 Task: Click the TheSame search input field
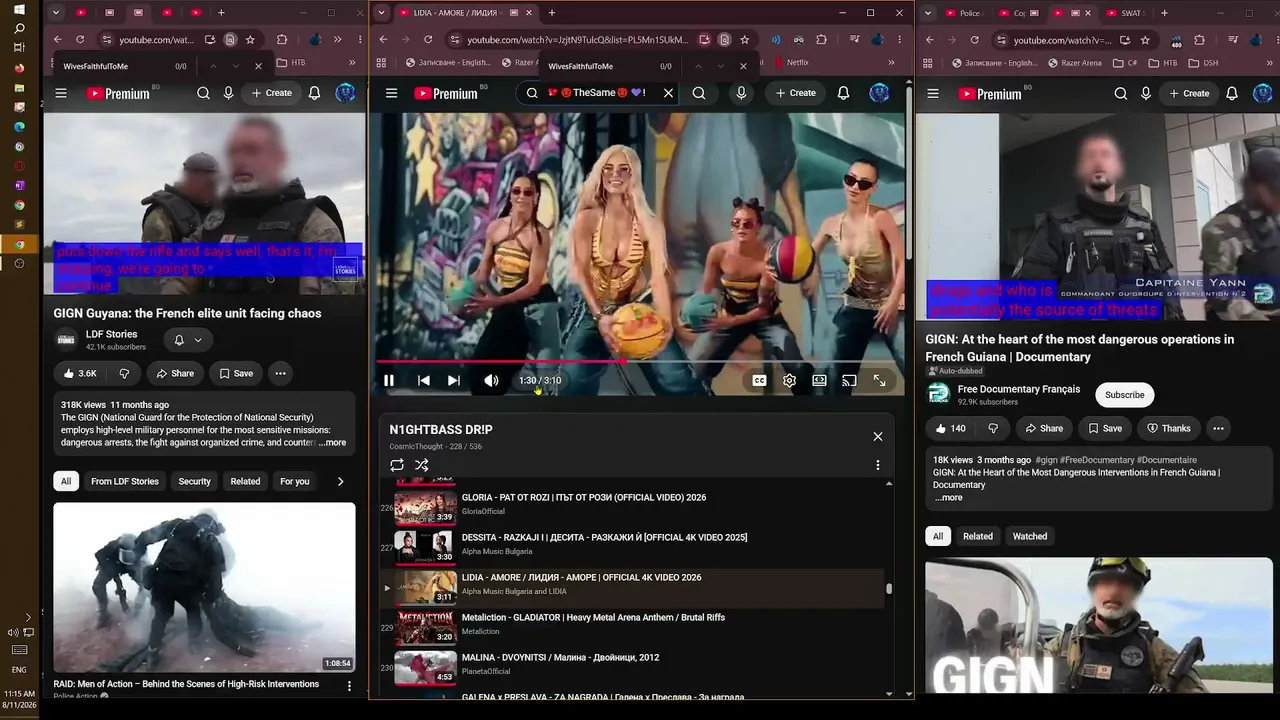point(598,93)
